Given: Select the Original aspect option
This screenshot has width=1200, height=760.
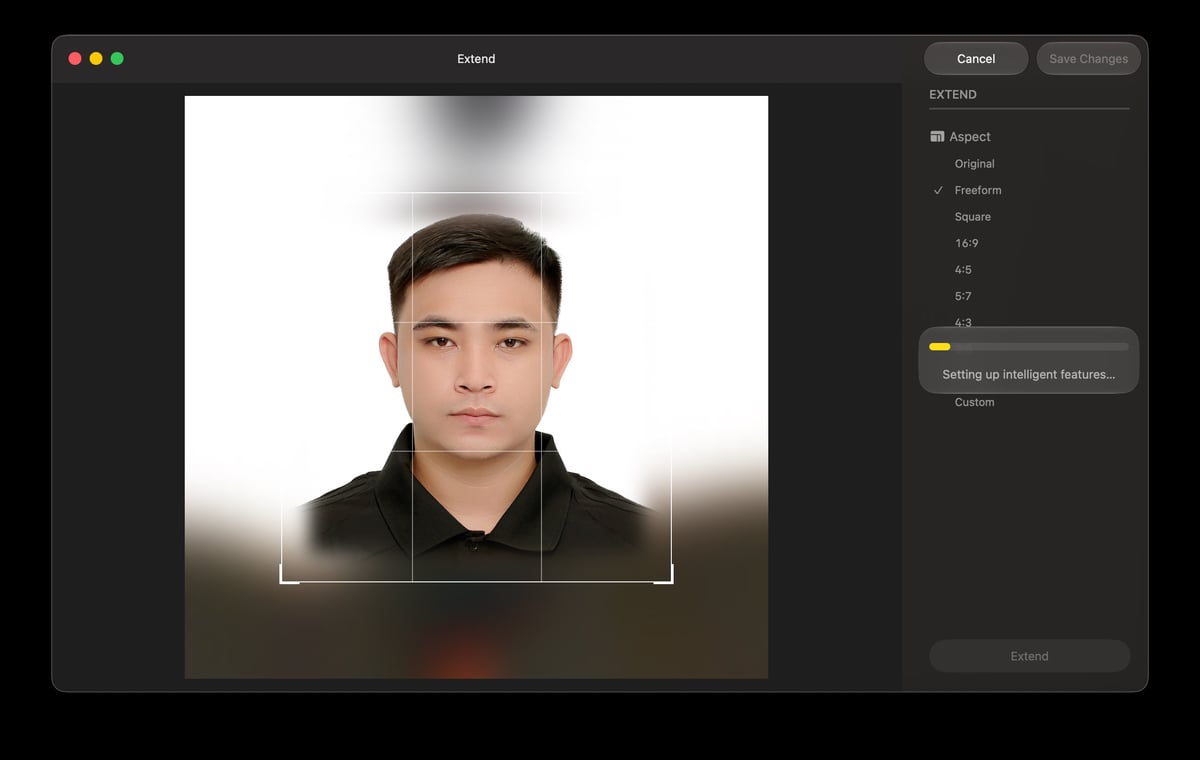Looking at the screenshot, I should [x=974, y=164].
